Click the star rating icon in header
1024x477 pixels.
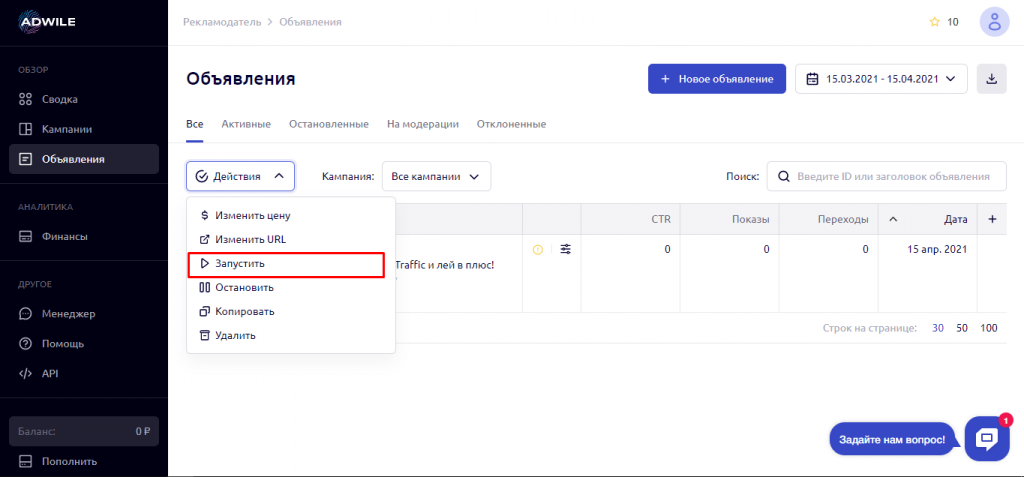coord(934,22)
